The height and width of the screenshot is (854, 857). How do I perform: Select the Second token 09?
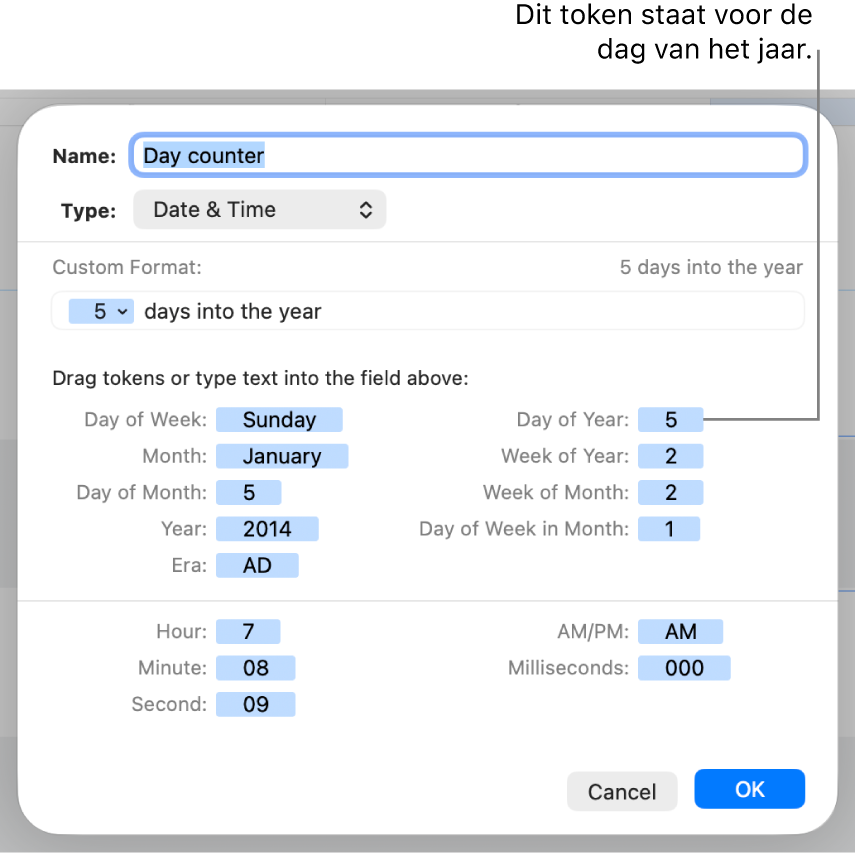[255, 704]
